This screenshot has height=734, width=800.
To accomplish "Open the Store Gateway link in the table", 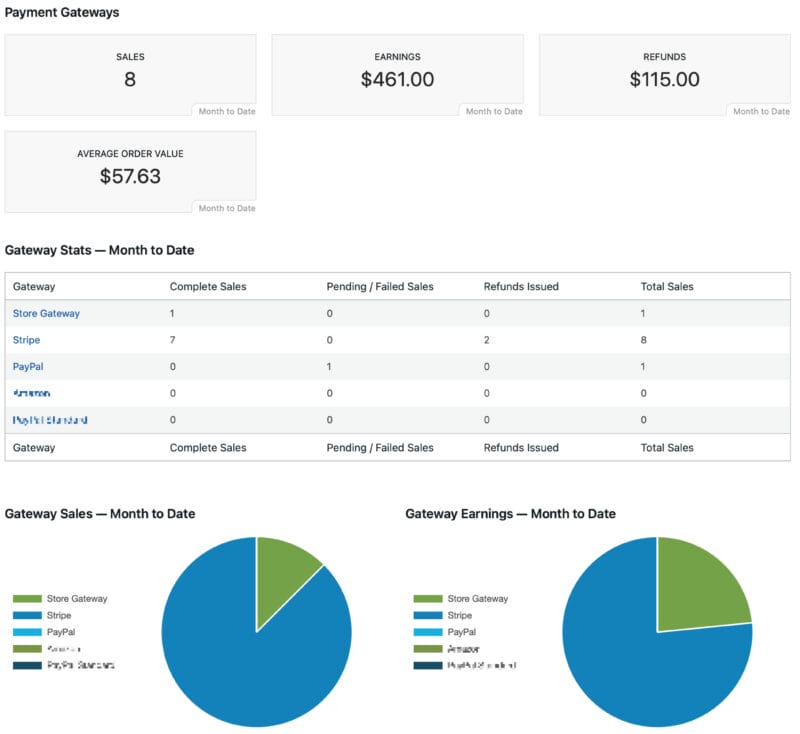I will [46, 313].
